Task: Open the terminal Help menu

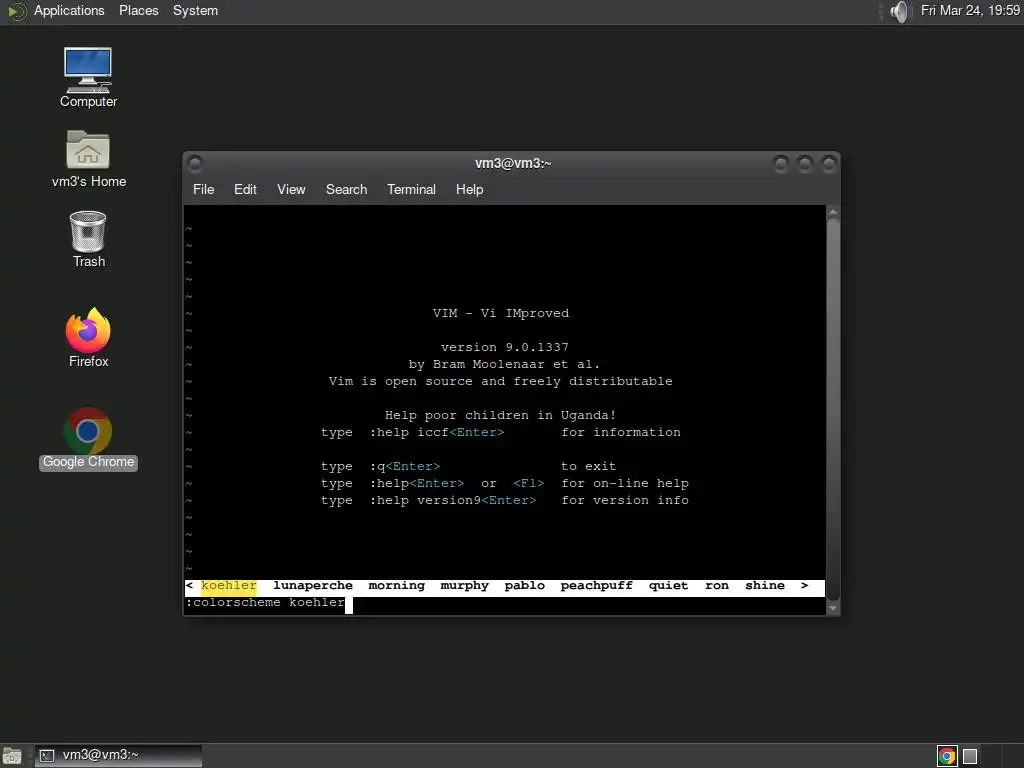Action: (x=469, y=189)
